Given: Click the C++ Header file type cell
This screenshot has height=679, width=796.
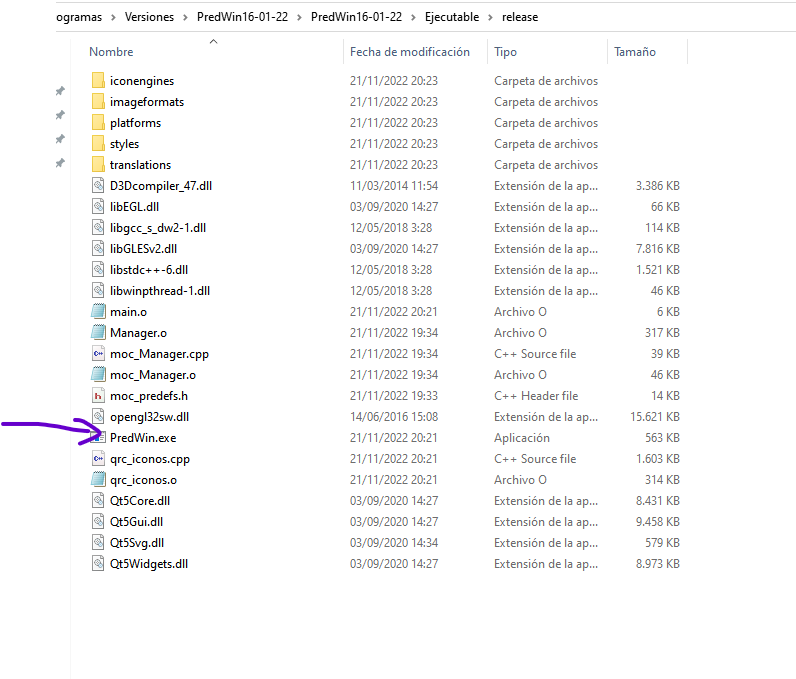Looking at the screenshot, I should (x=536, y=396).
